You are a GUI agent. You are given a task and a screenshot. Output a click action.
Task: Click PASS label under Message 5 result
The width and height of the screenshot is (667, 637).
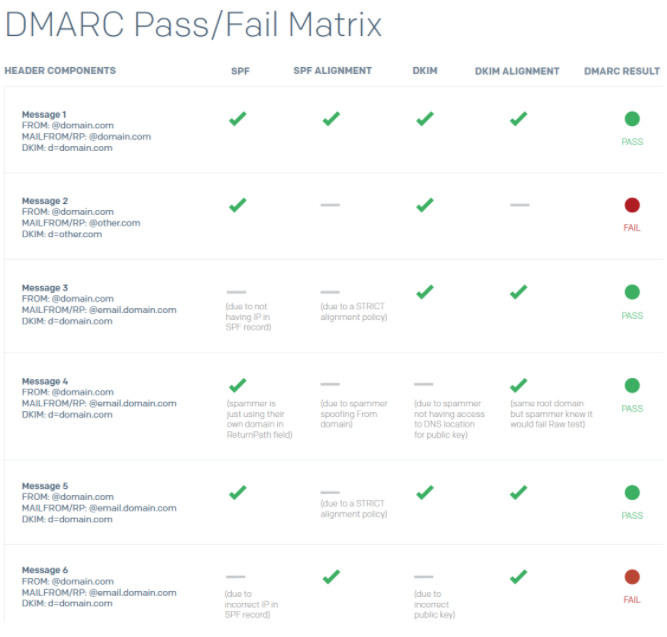click(632, 516)
